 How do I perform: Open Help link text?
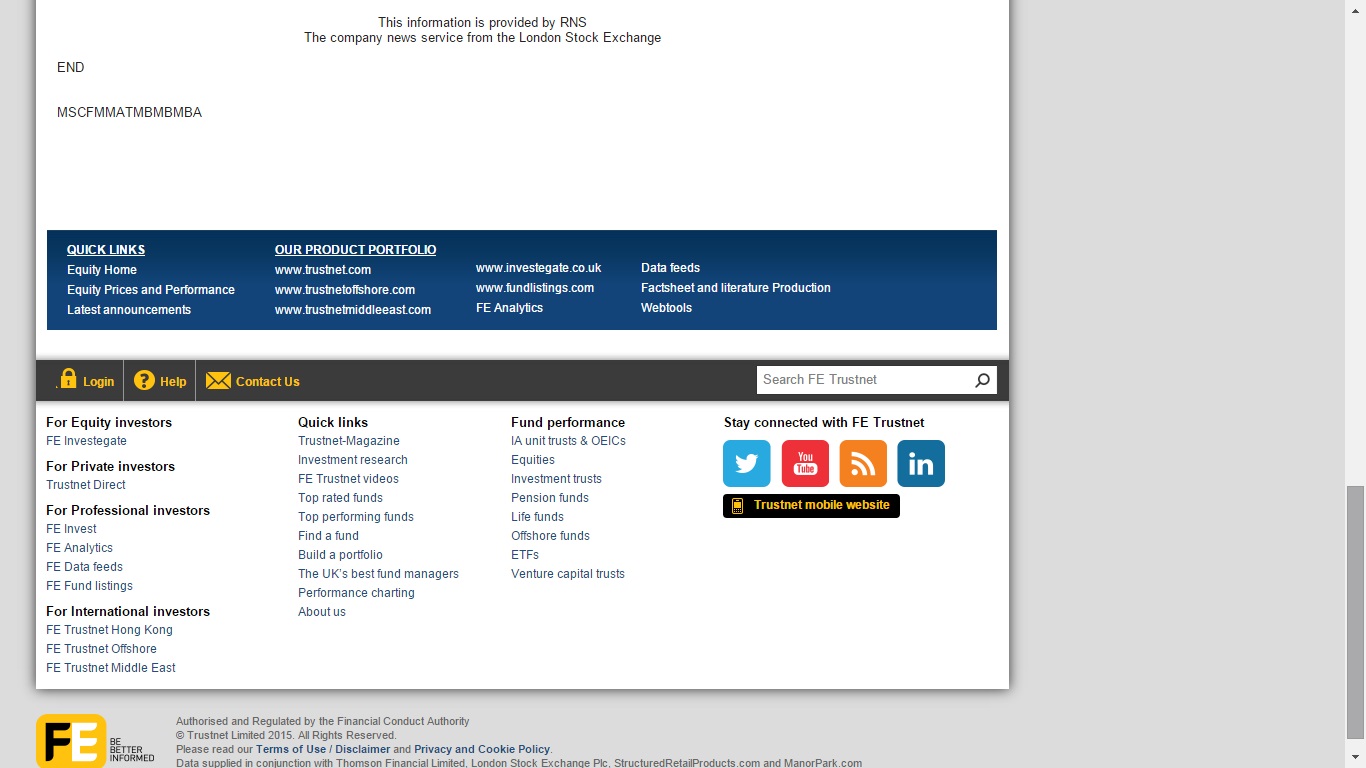173,382
